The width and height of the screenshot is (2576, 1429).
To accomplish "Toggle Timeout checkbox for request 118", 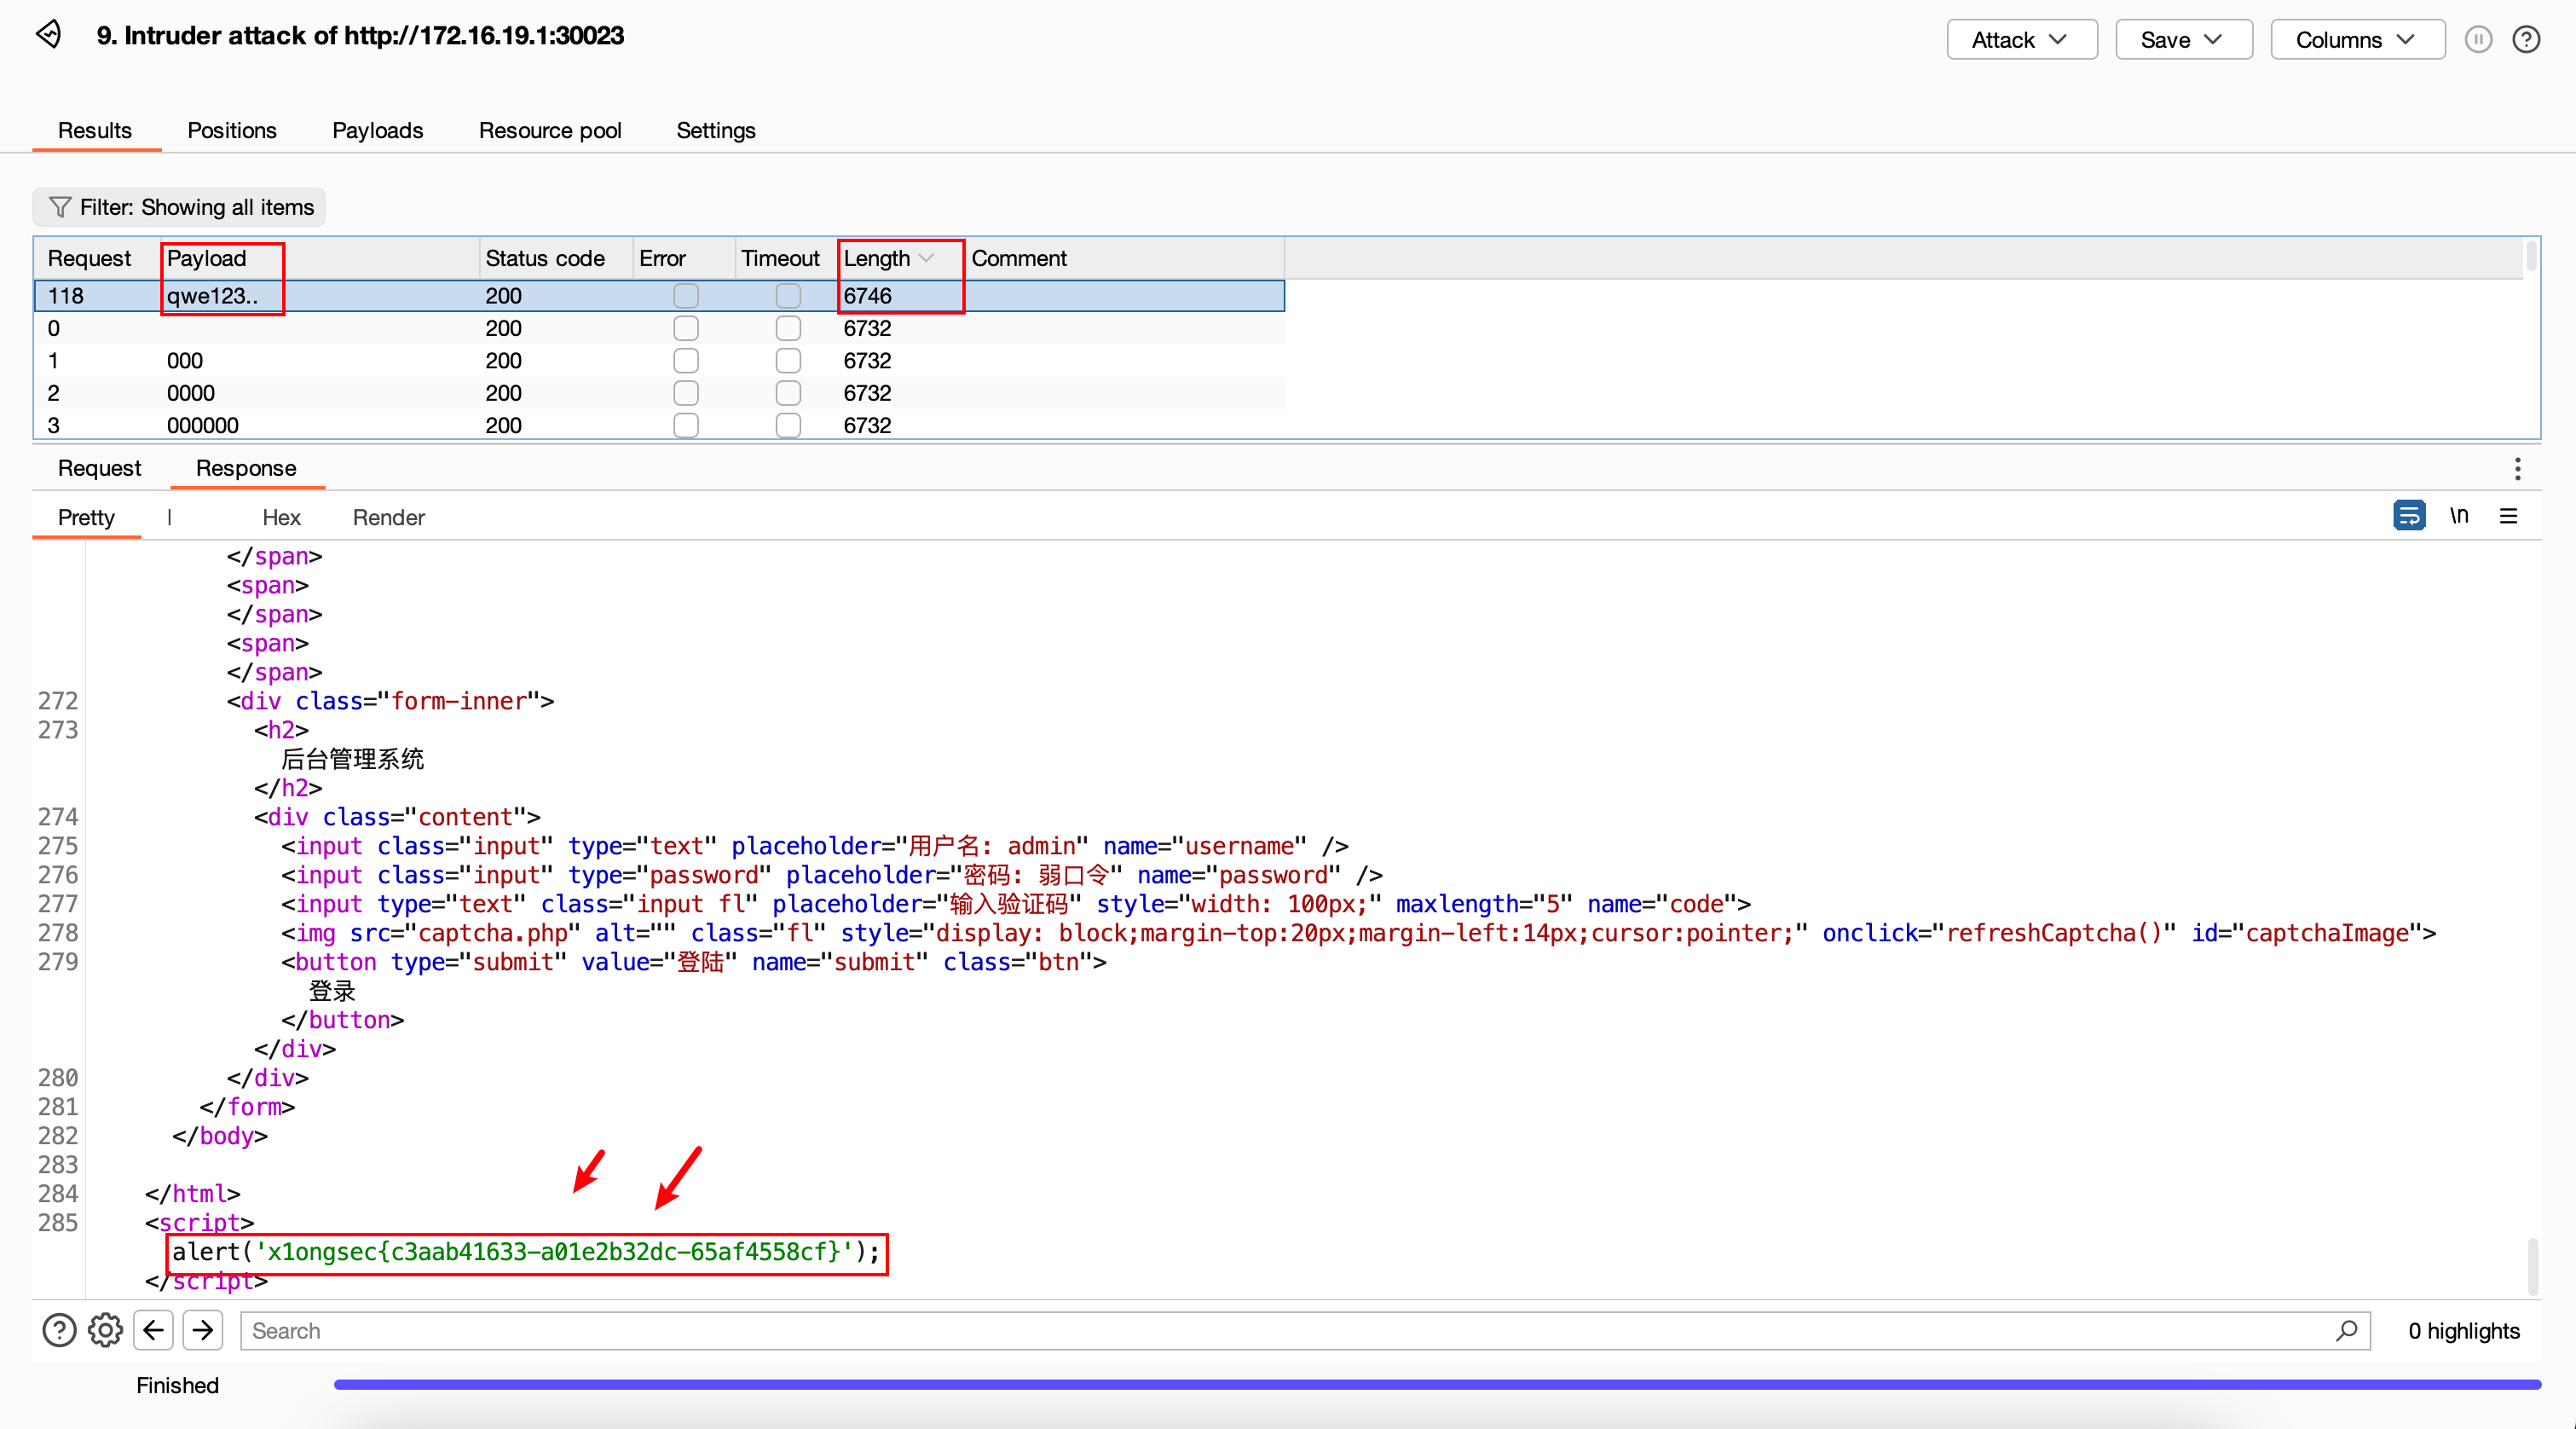I will [788, 296].
